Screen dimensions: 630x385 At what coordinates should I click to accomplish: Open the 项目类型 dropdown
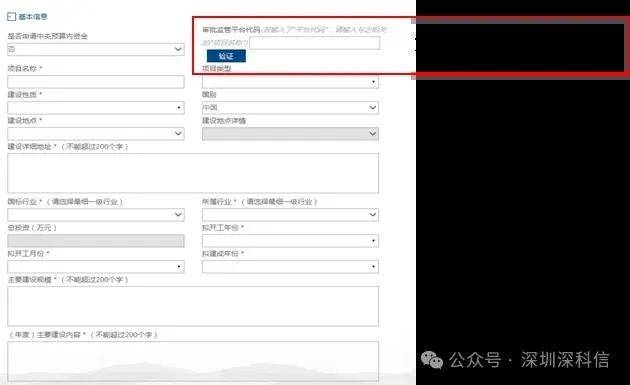[290, 82]
